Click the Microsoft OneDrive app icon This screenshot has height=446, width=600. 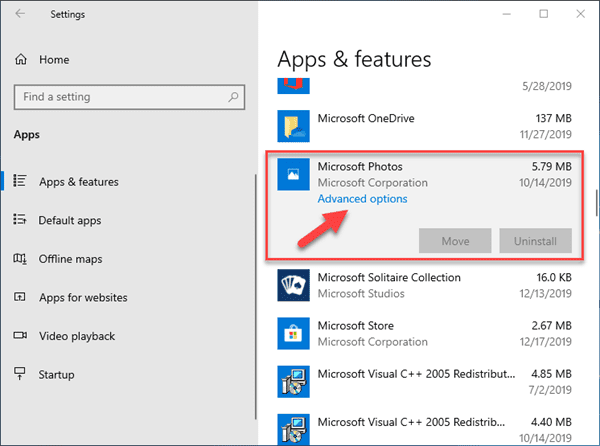pos(293,126)
